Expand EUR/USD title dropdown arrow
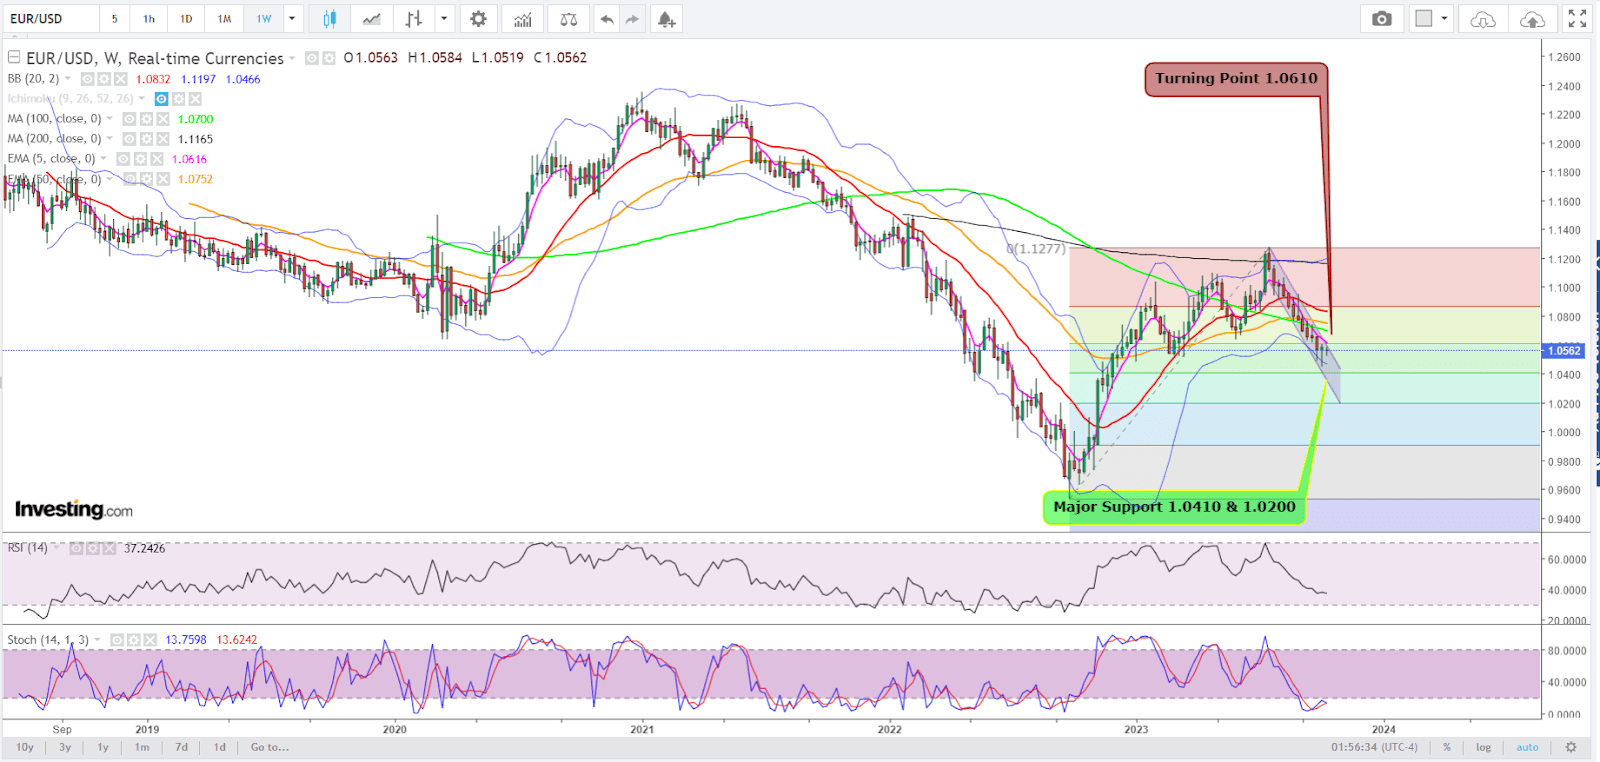The width and height of the screenshot is (1600, 762). point(292,59)
